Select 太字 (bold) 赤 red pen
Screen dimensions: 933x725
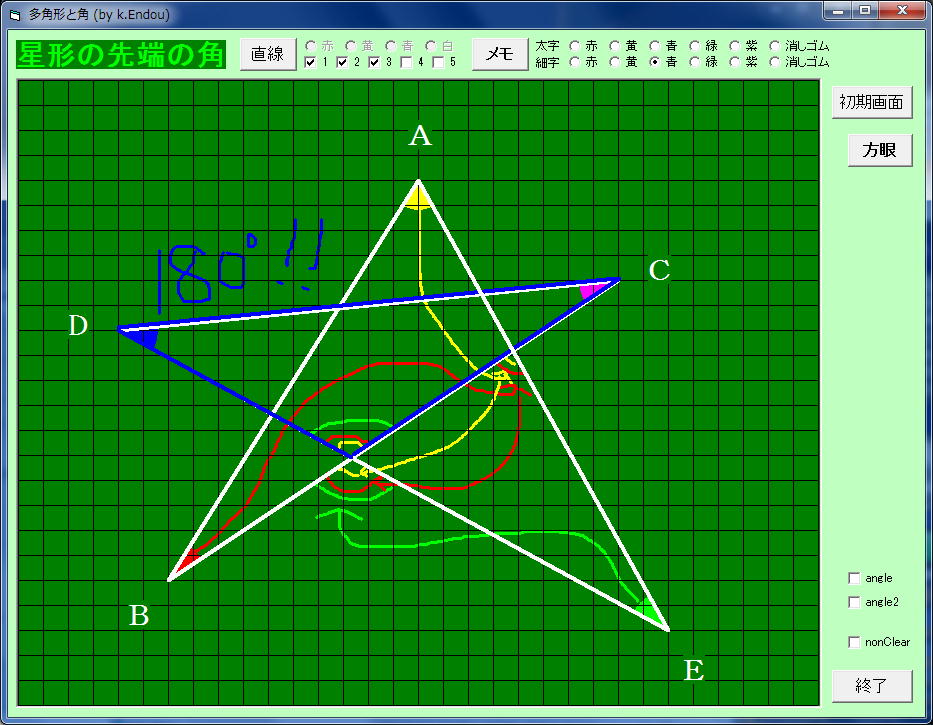point(575,46)
